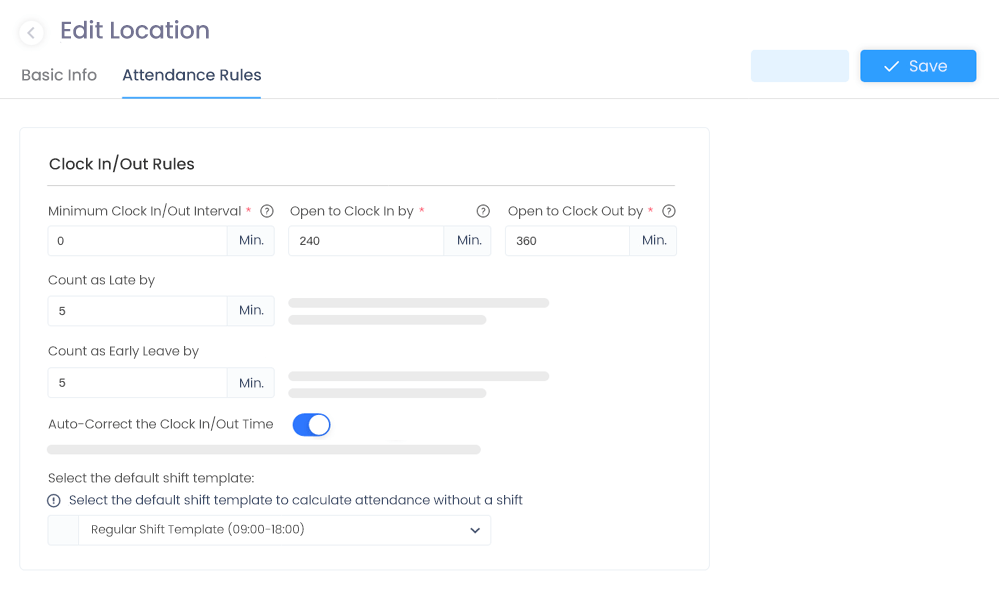
Task: Open the default shift template combo box
Action: [x=270, y=530]
